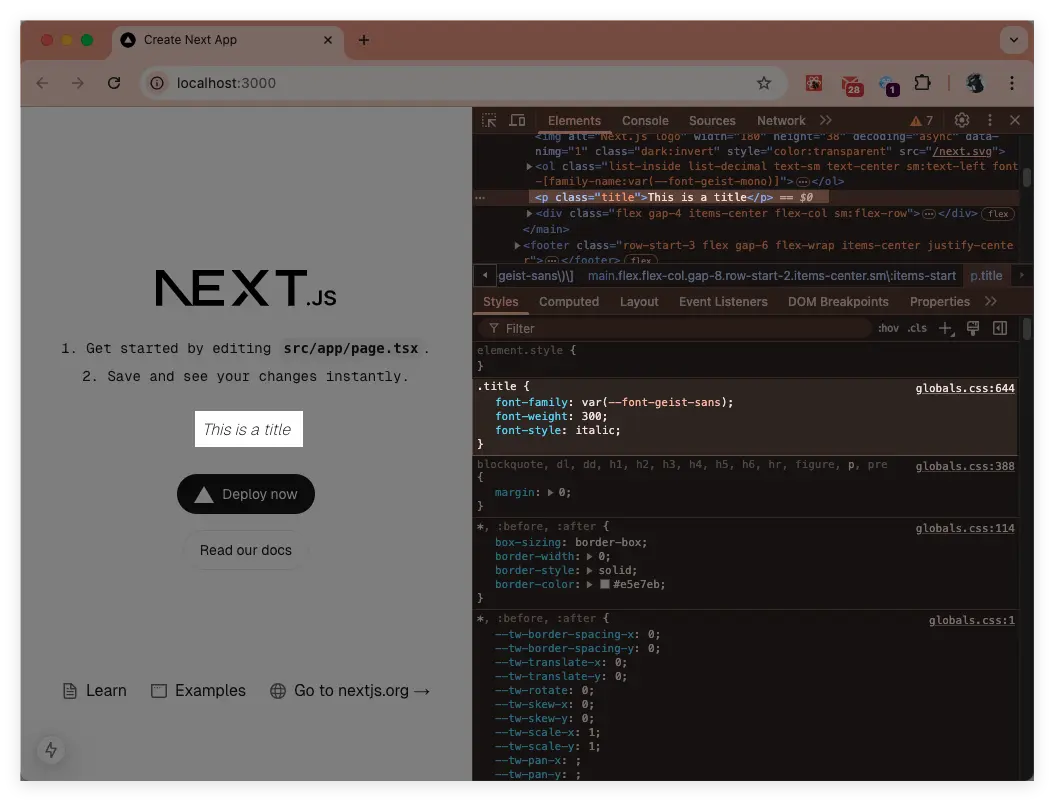Open the Event Listeners sub-tab
The height and width of the screenshot is (801, 1054).
pos(723,302)
